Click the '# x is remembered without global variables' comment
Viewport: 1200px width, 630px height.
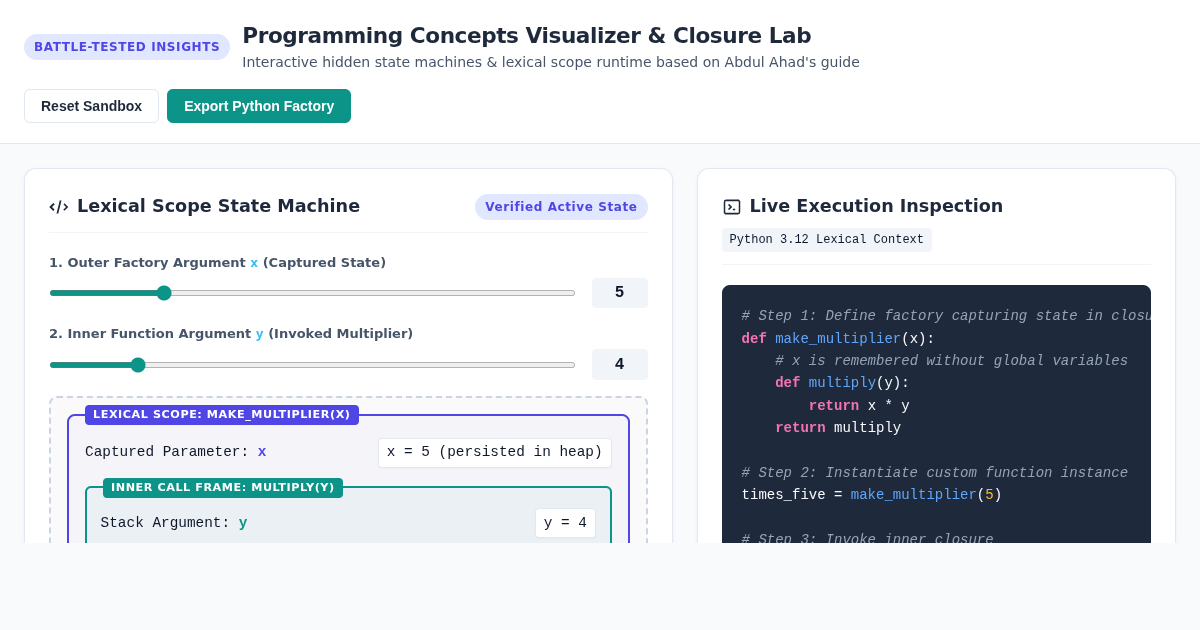point(951,361)
